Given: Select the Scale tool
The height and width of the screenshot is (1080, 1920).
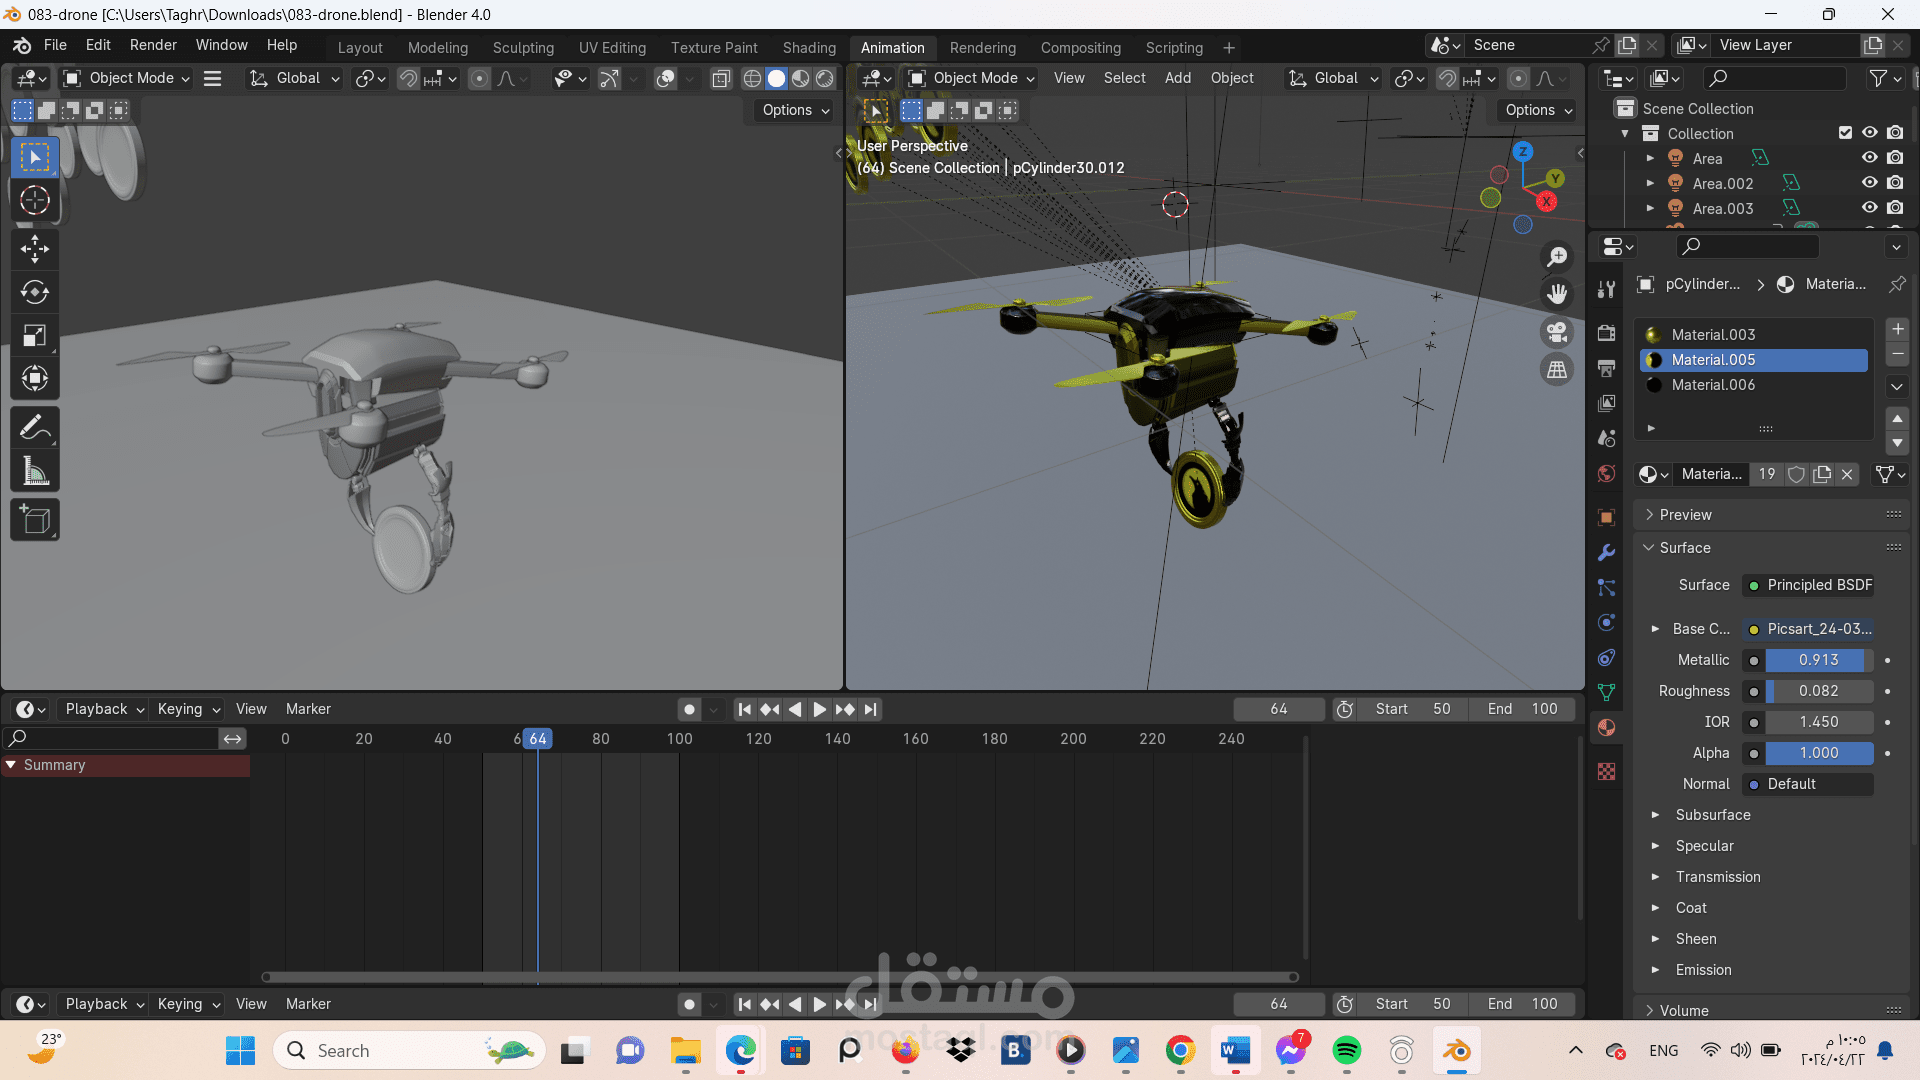Looking at the screenshot, I should (x=35, y=335).
